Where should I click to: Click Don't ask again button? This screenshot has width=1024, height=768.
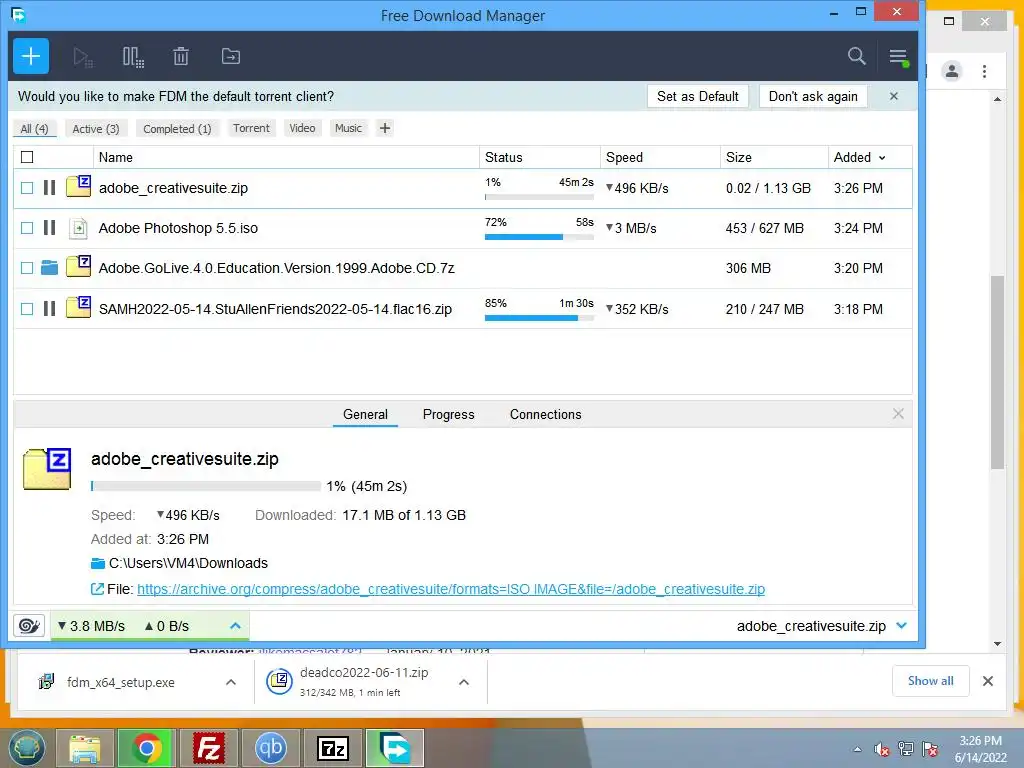tap(813, 96)
